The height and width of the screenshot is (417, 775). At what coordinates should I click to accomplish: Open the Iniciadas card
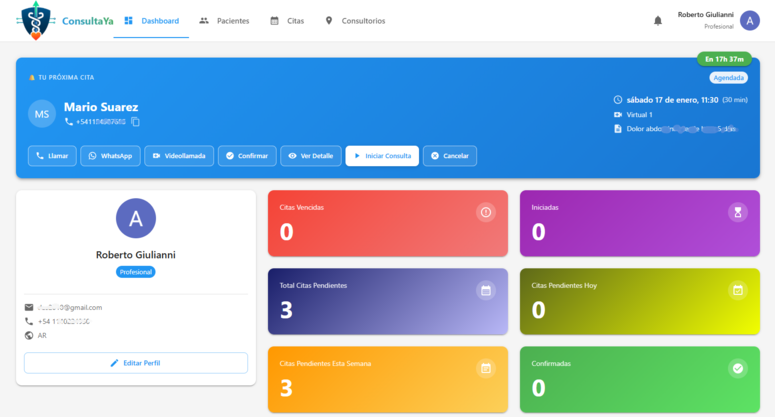[x=640, y=223]
